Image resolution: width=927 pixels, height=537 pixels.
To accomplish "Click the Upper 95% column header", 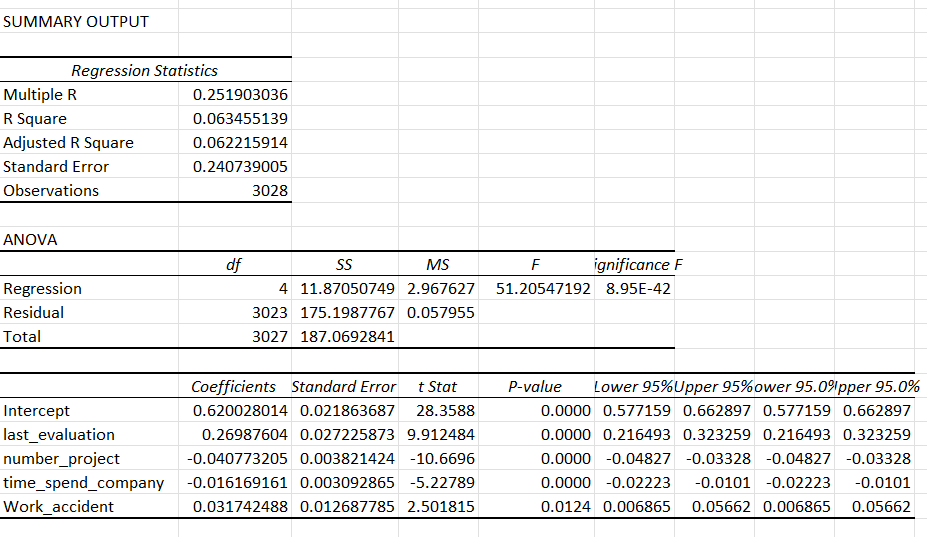I will (714, 386).
